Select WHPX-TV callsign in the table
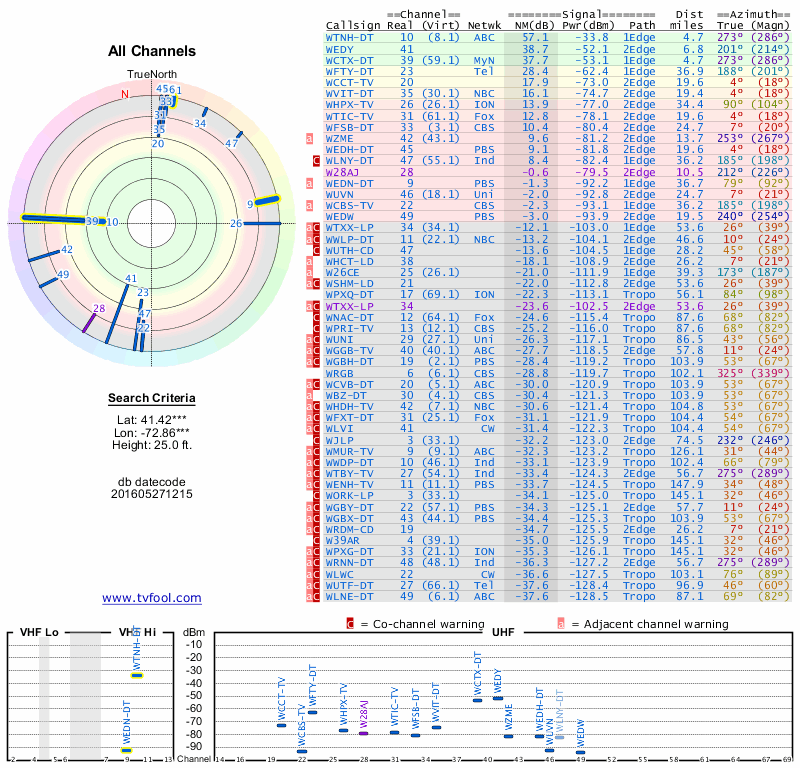The image size is (800, 768). (349, 105)
